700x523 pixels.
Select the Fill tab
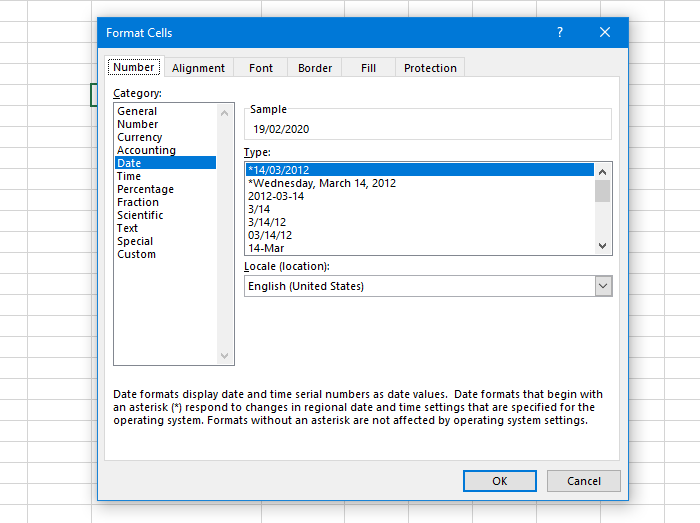(368, 68)
